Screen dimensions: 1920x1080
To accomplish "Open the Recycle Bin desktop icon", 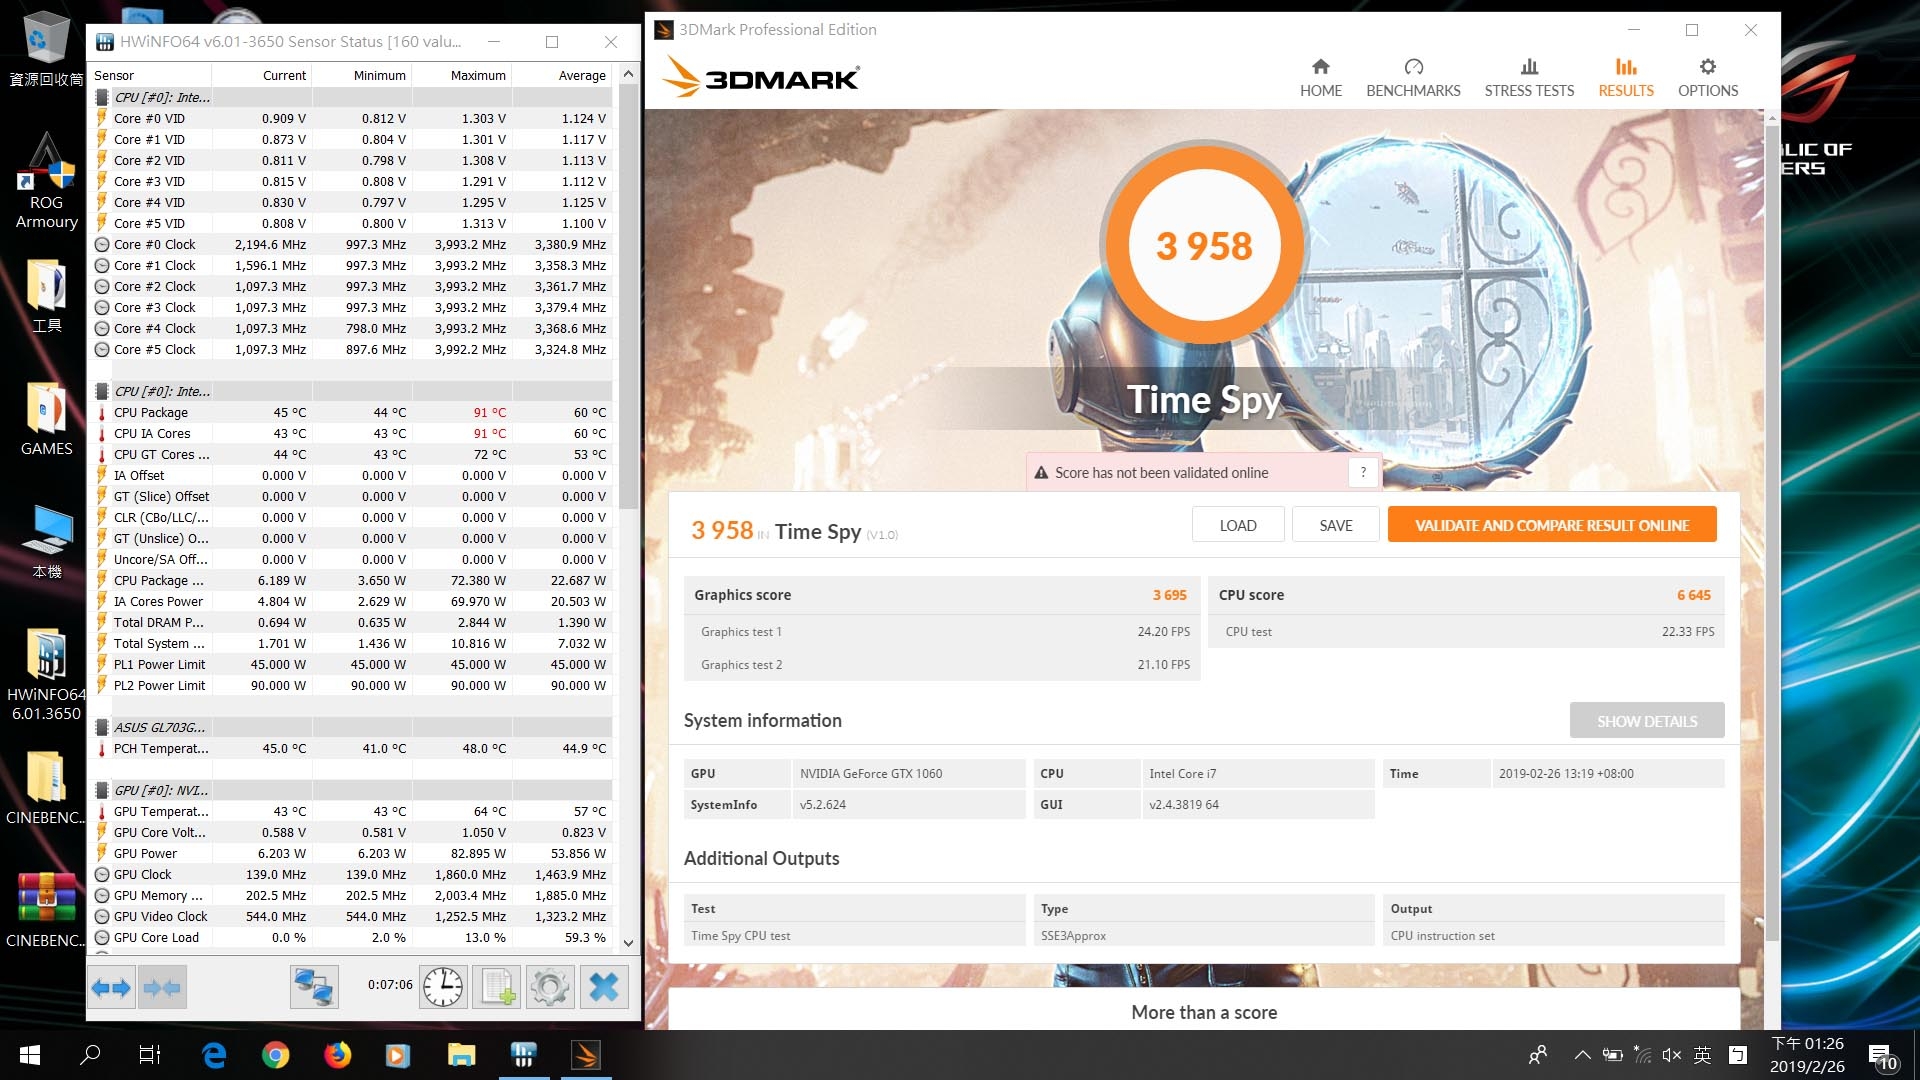I will pyautogui.click(x=46, y=48).
